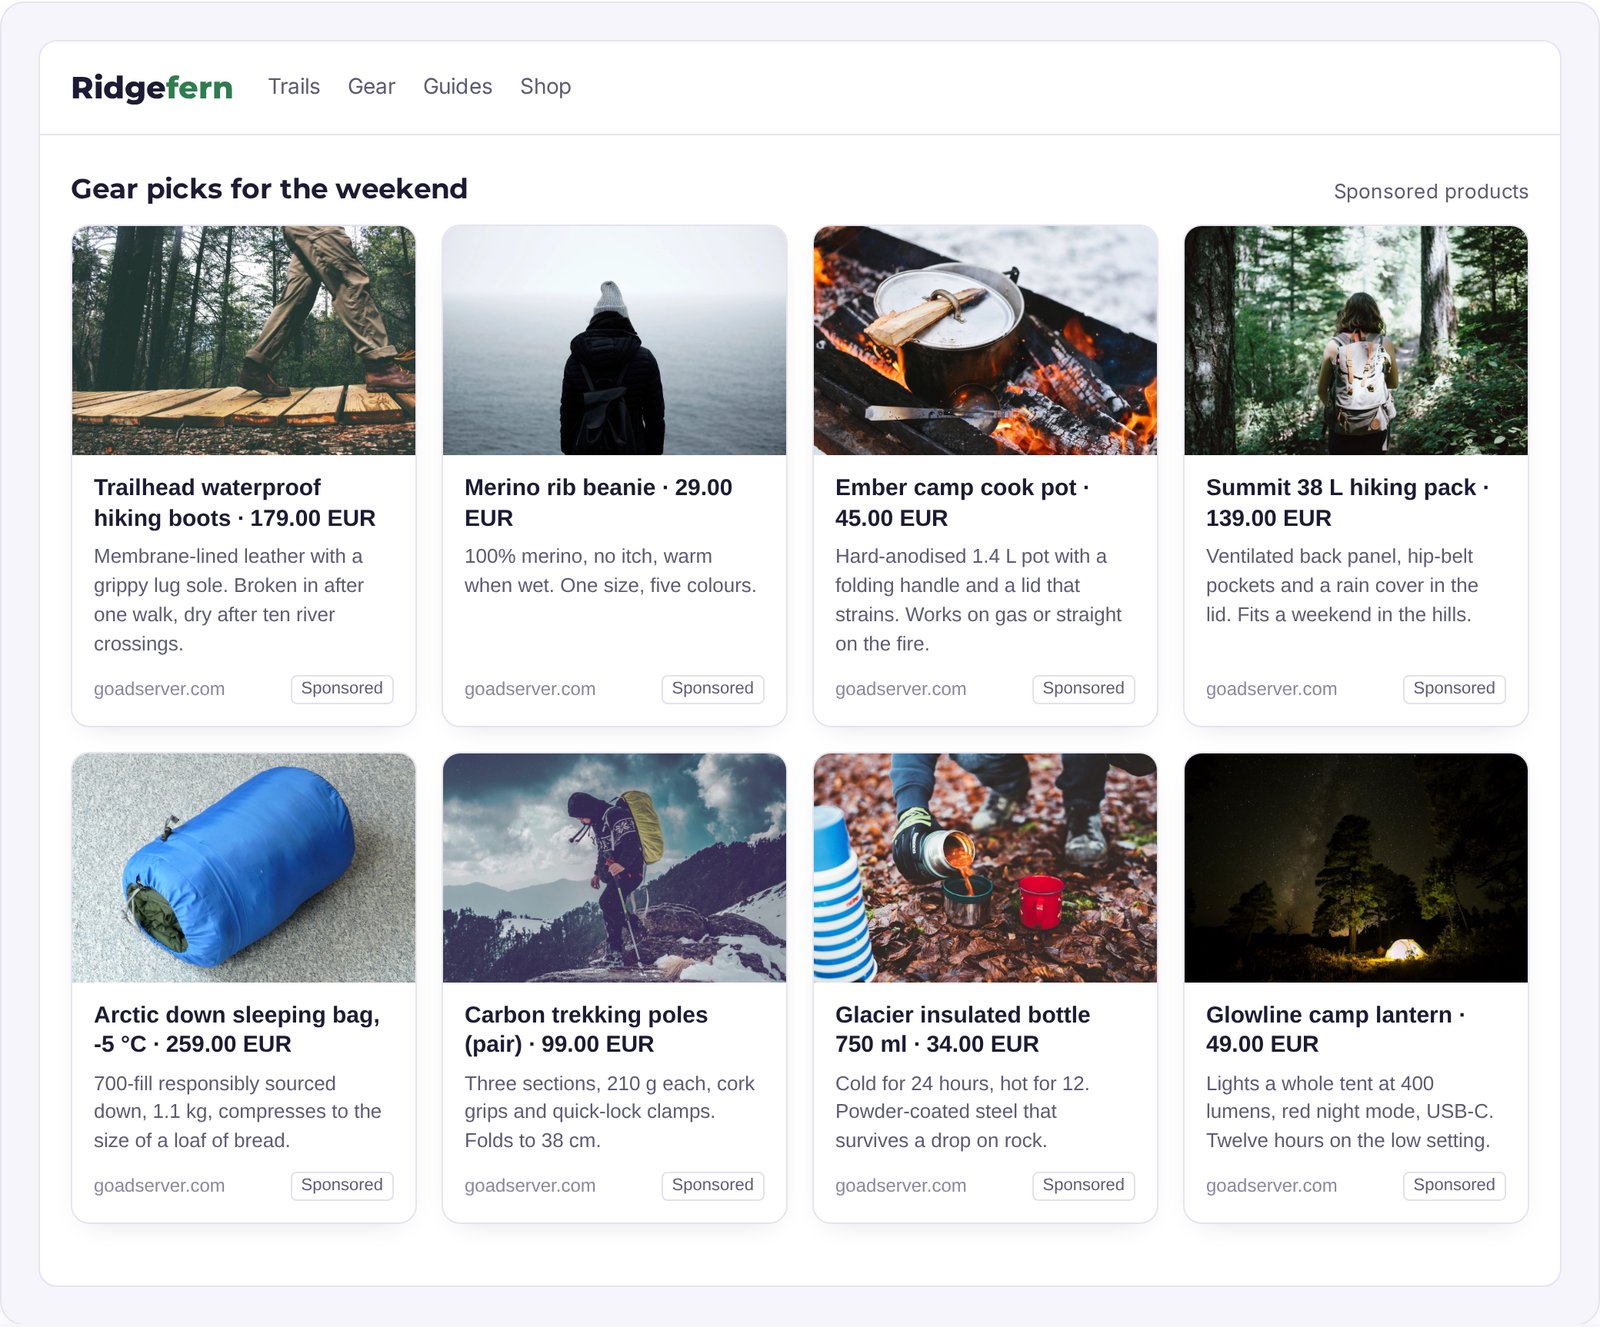Open the Glacier insulated bottle photo
1600x1327 pixels.
(985, 868)
